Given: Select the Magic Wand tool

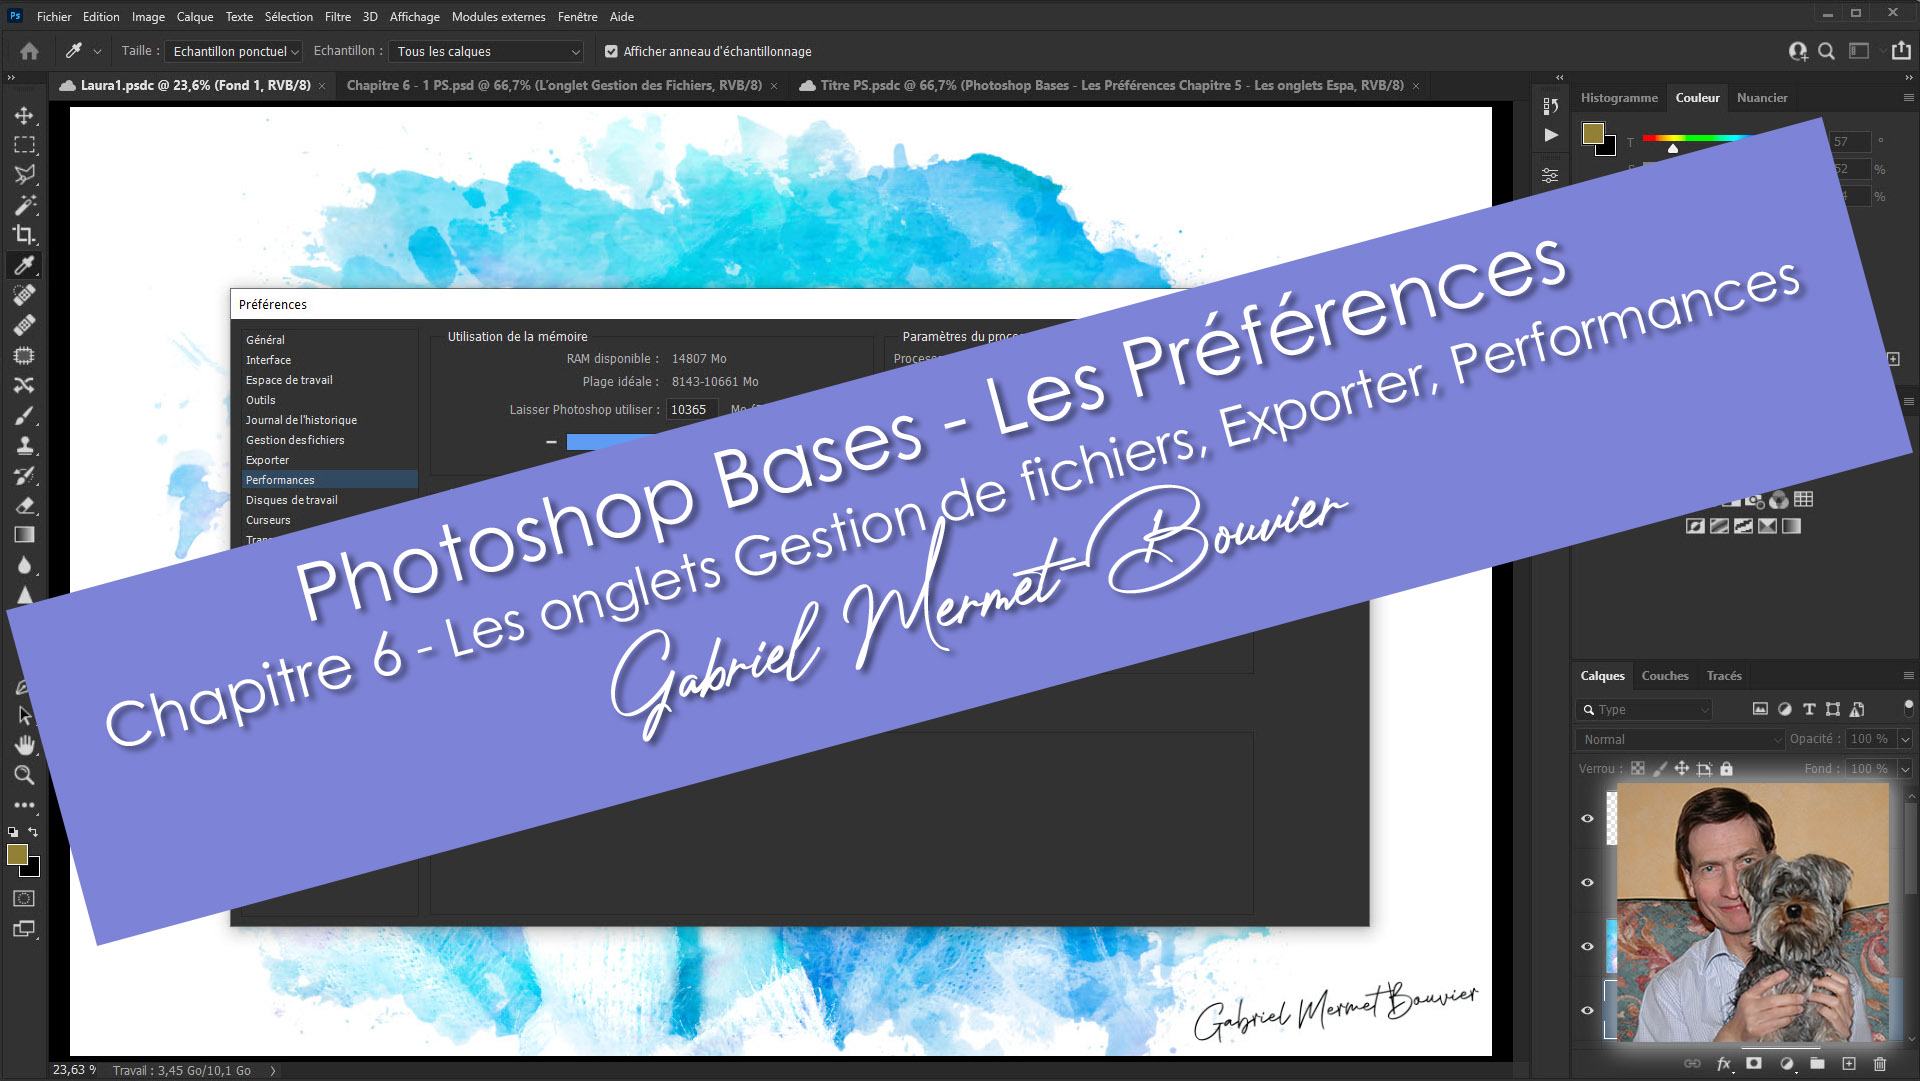Looking at the screenshot, I should click(x=24, y=205).
